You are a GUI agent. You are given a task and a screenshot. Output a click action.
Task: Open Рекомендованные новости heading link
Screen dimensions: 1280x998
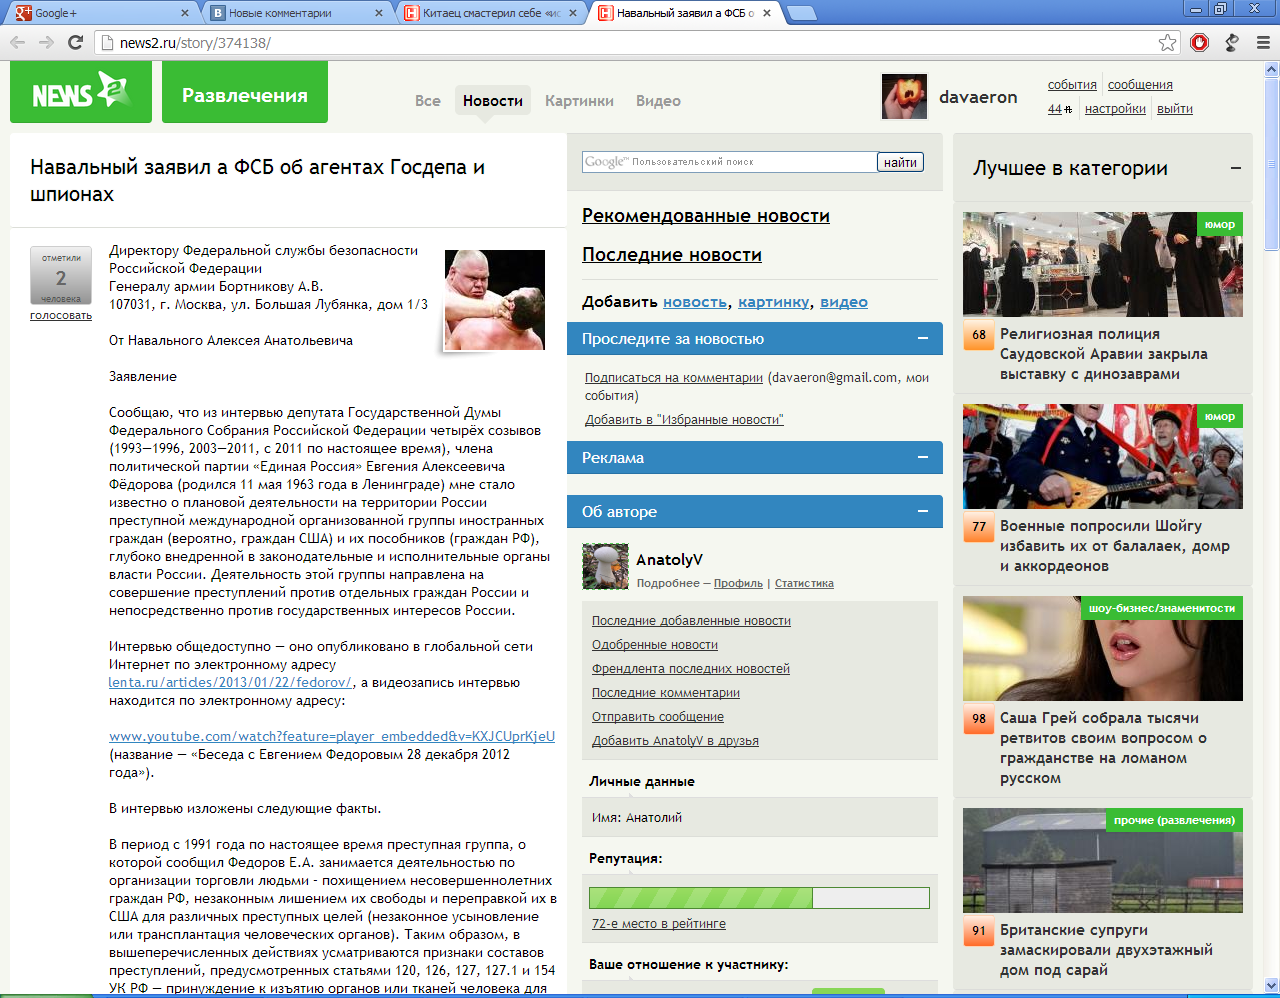tap(706, 216)
